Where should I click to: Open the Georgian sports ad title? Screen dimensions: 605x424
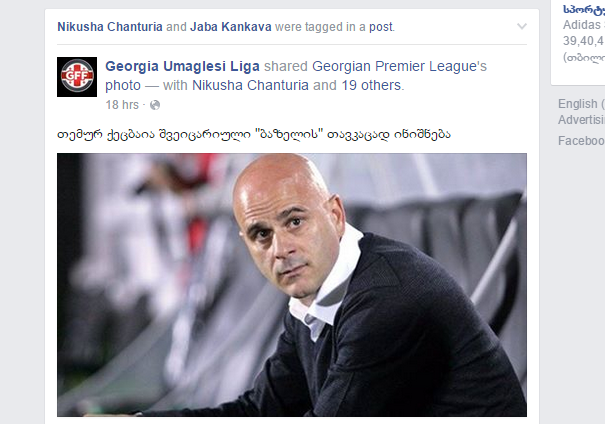[584, 10]
